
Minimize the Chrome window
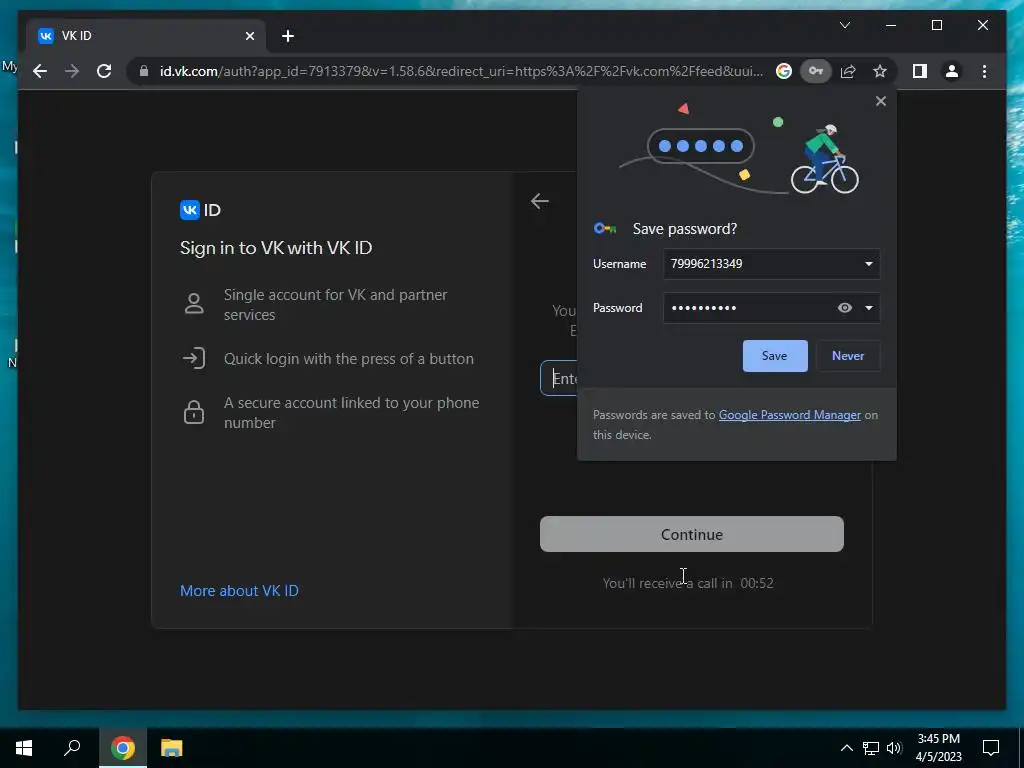coord(891,25)
